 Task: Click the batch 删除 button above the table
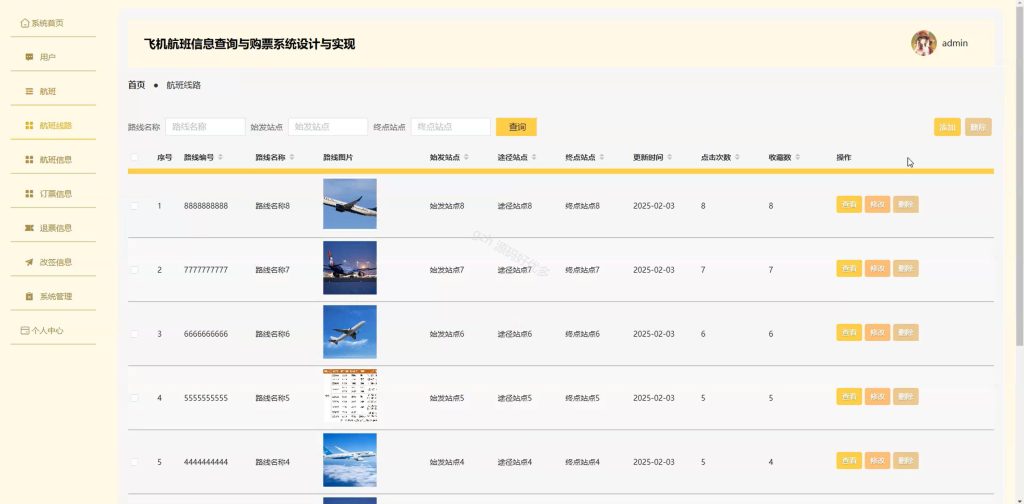[978, 127]
